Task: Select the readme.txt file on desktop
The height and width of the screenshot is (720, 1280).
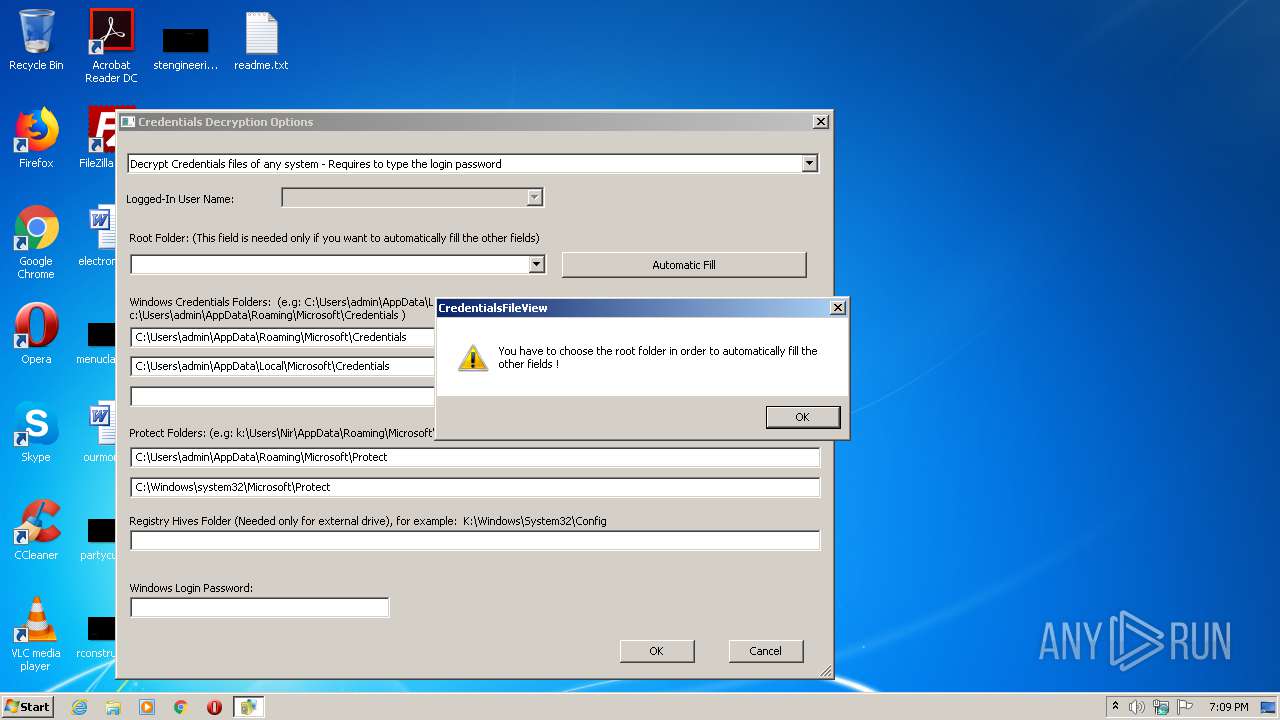Action: coord(261,42)
